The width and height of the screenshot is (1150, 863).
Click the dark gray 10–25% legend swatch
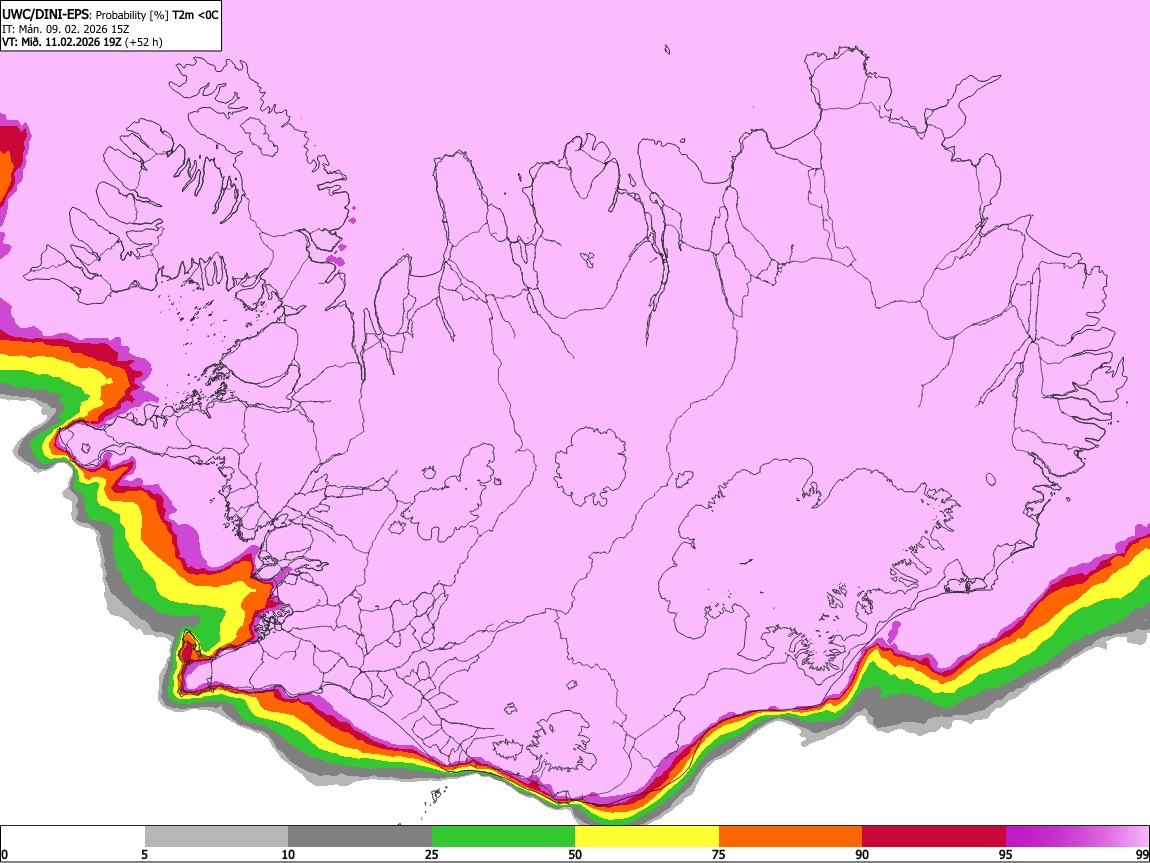click(x=360, y=836)
